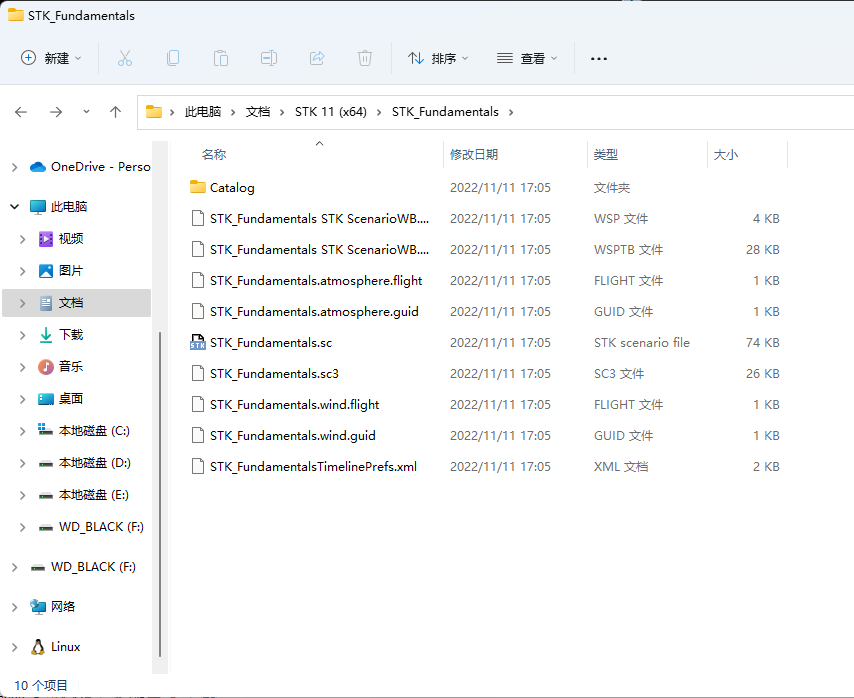Open the Catalog folder

[232, 187]
